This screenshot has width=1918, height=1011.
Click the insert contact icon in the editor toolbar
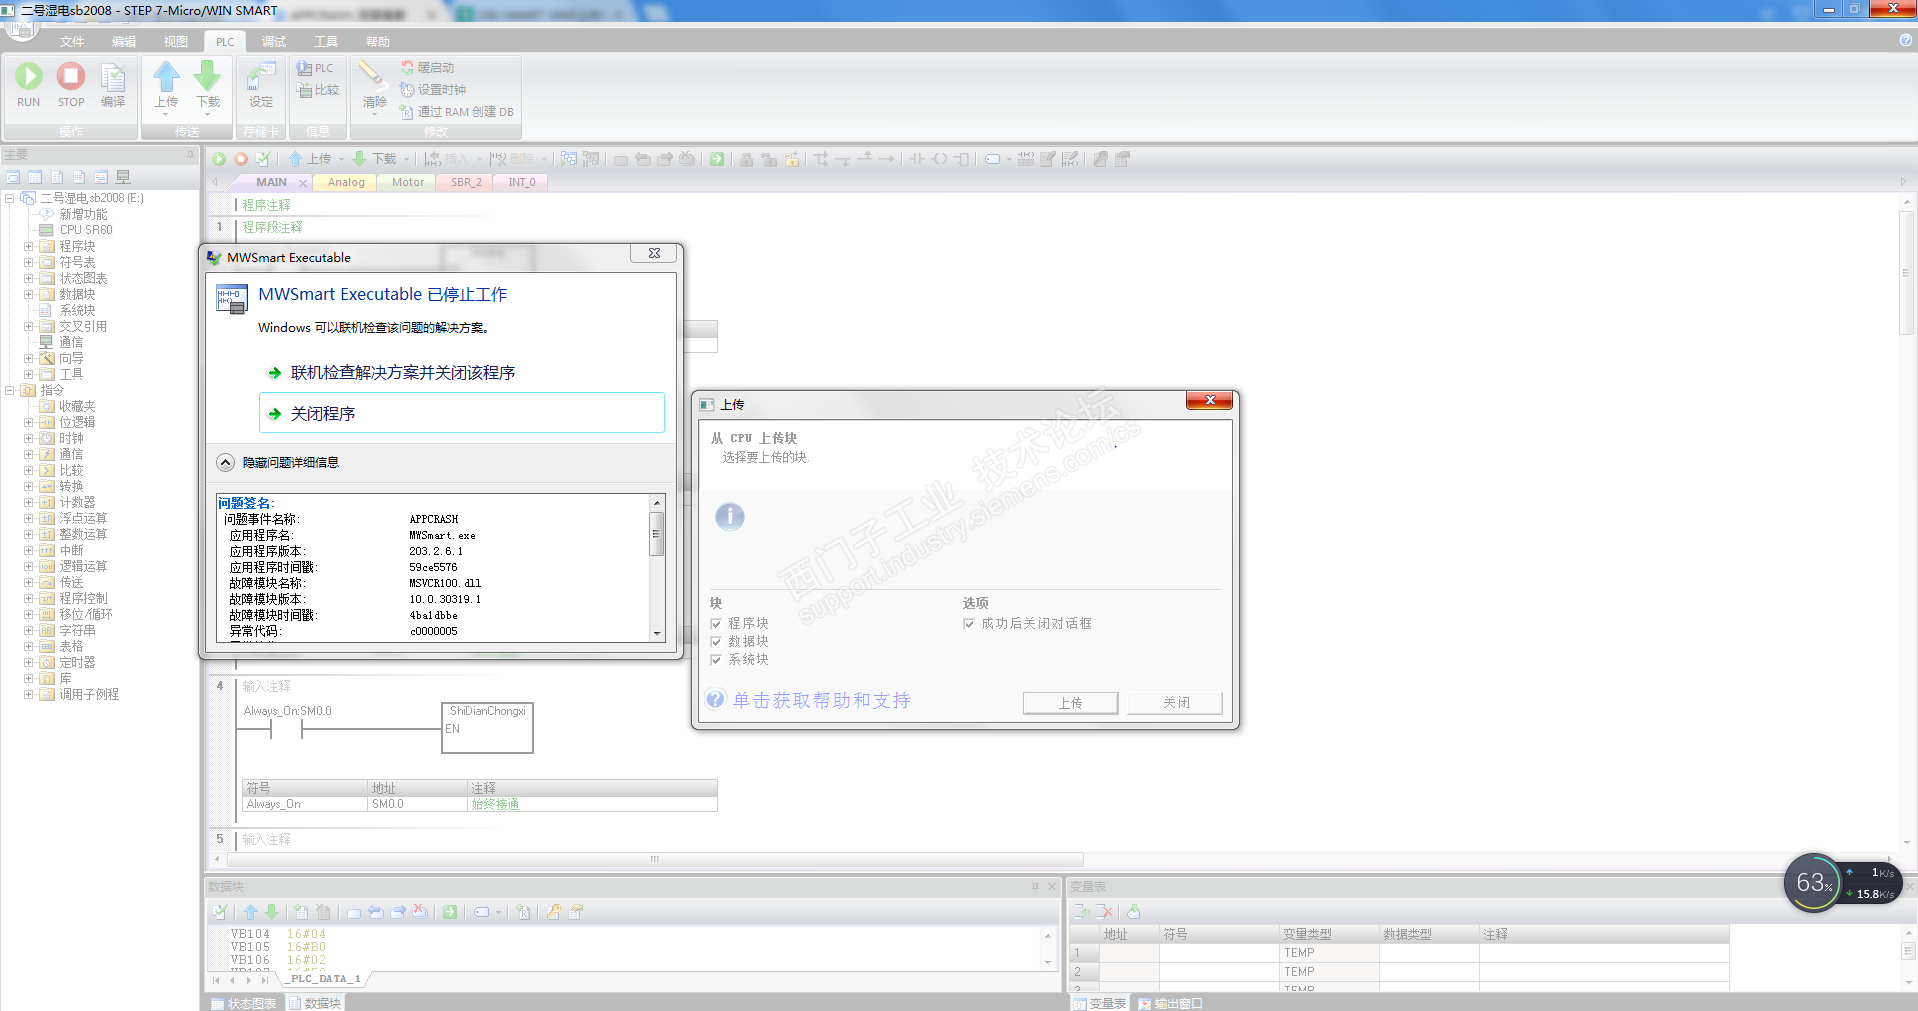pos(917,159)
